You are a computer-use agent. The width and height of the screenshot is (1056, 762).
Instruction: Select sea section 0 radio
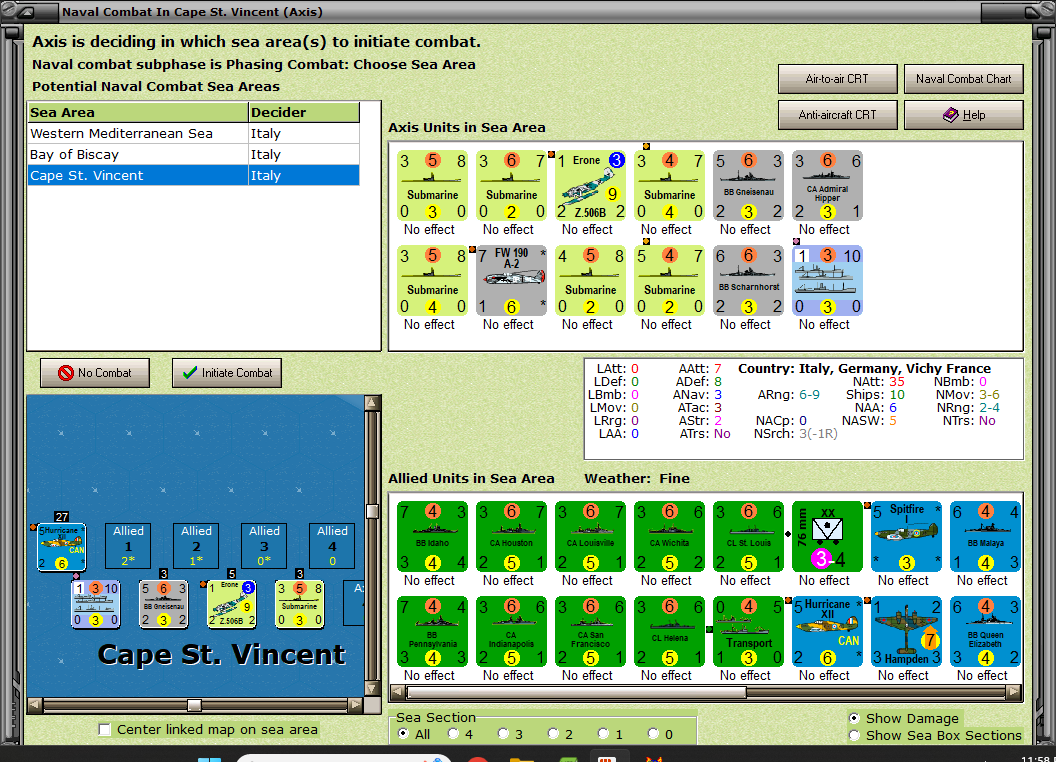653,733
